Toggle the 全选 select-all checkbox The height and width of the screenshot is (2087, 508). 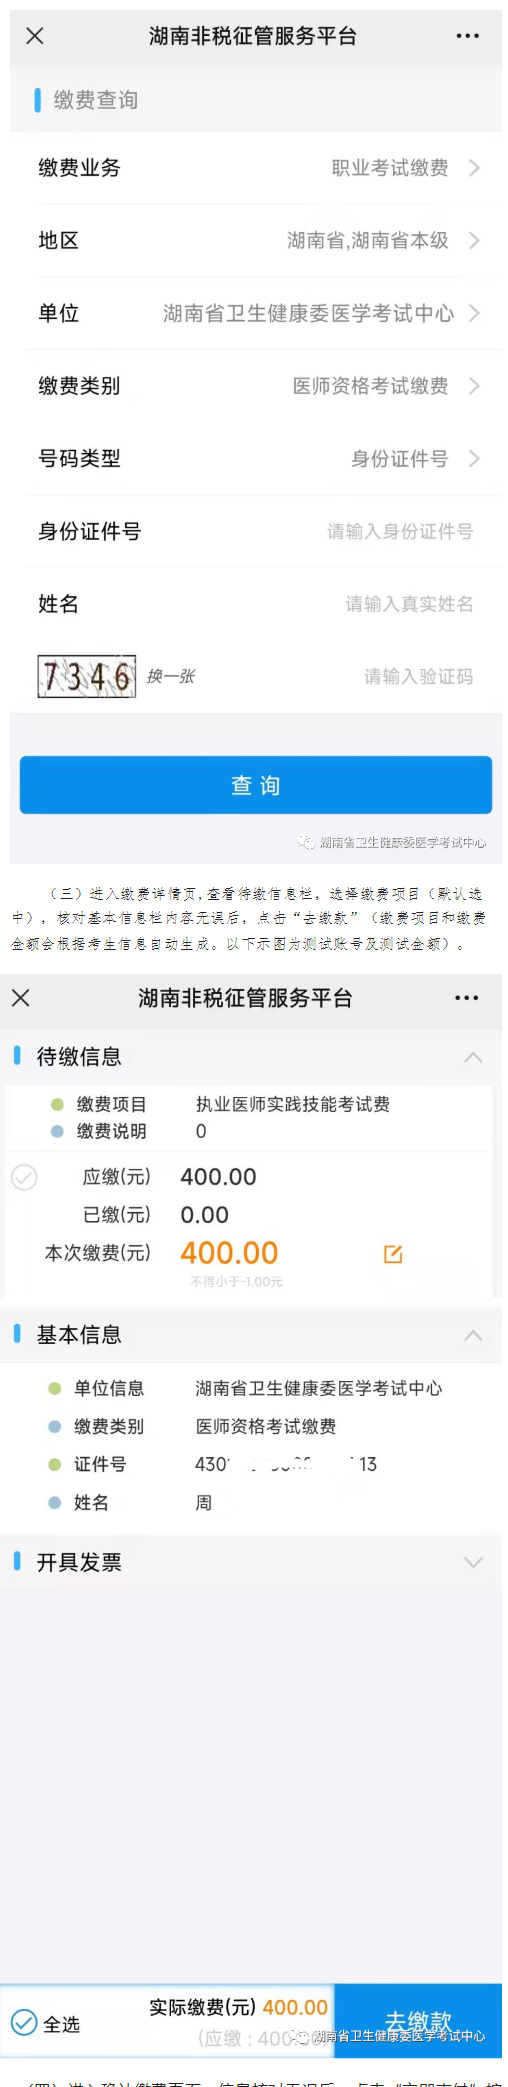[24, 2023]
